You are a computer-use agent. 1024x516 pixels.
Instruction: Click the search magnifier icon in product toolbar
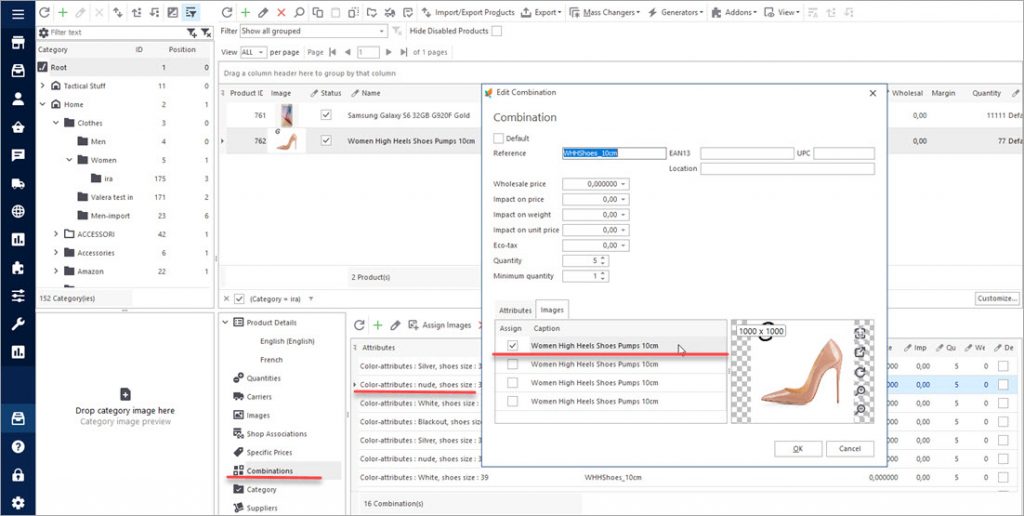click(299, 12)
